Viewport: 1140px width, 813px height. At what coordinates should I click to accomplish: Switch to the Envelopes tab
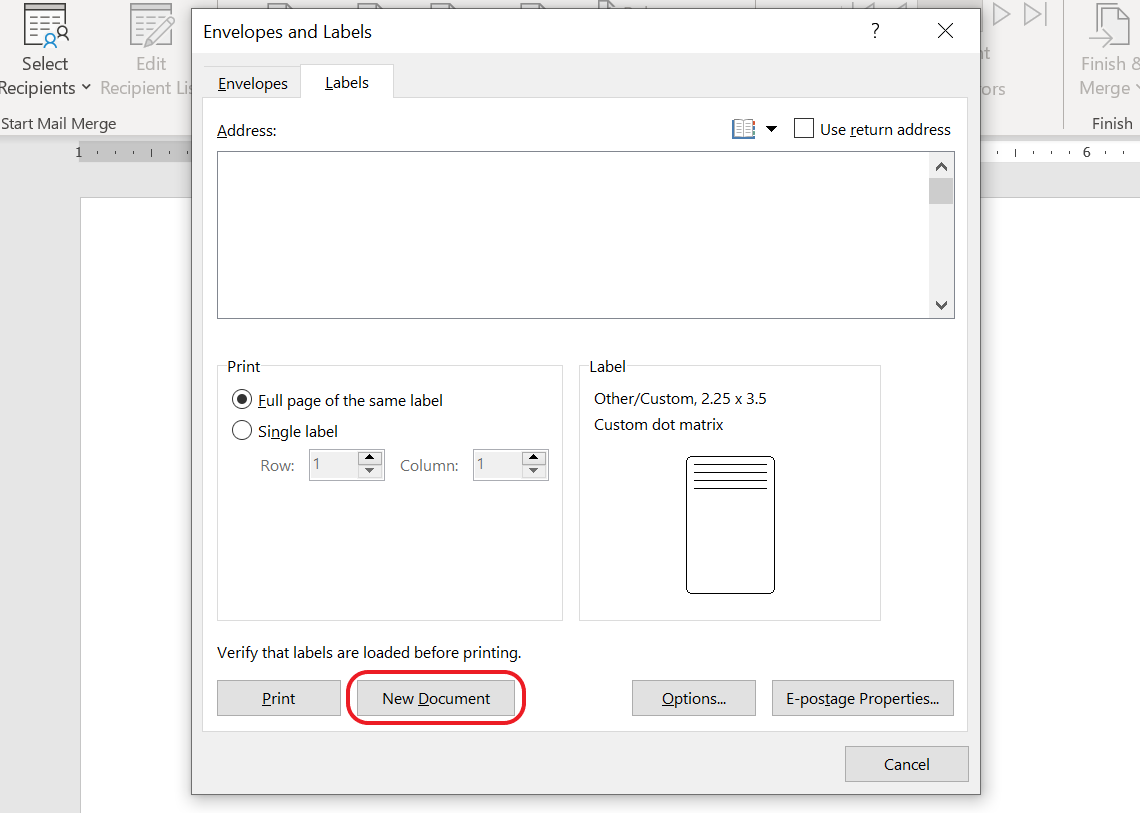pyautogui.click(x=253, y=83)
